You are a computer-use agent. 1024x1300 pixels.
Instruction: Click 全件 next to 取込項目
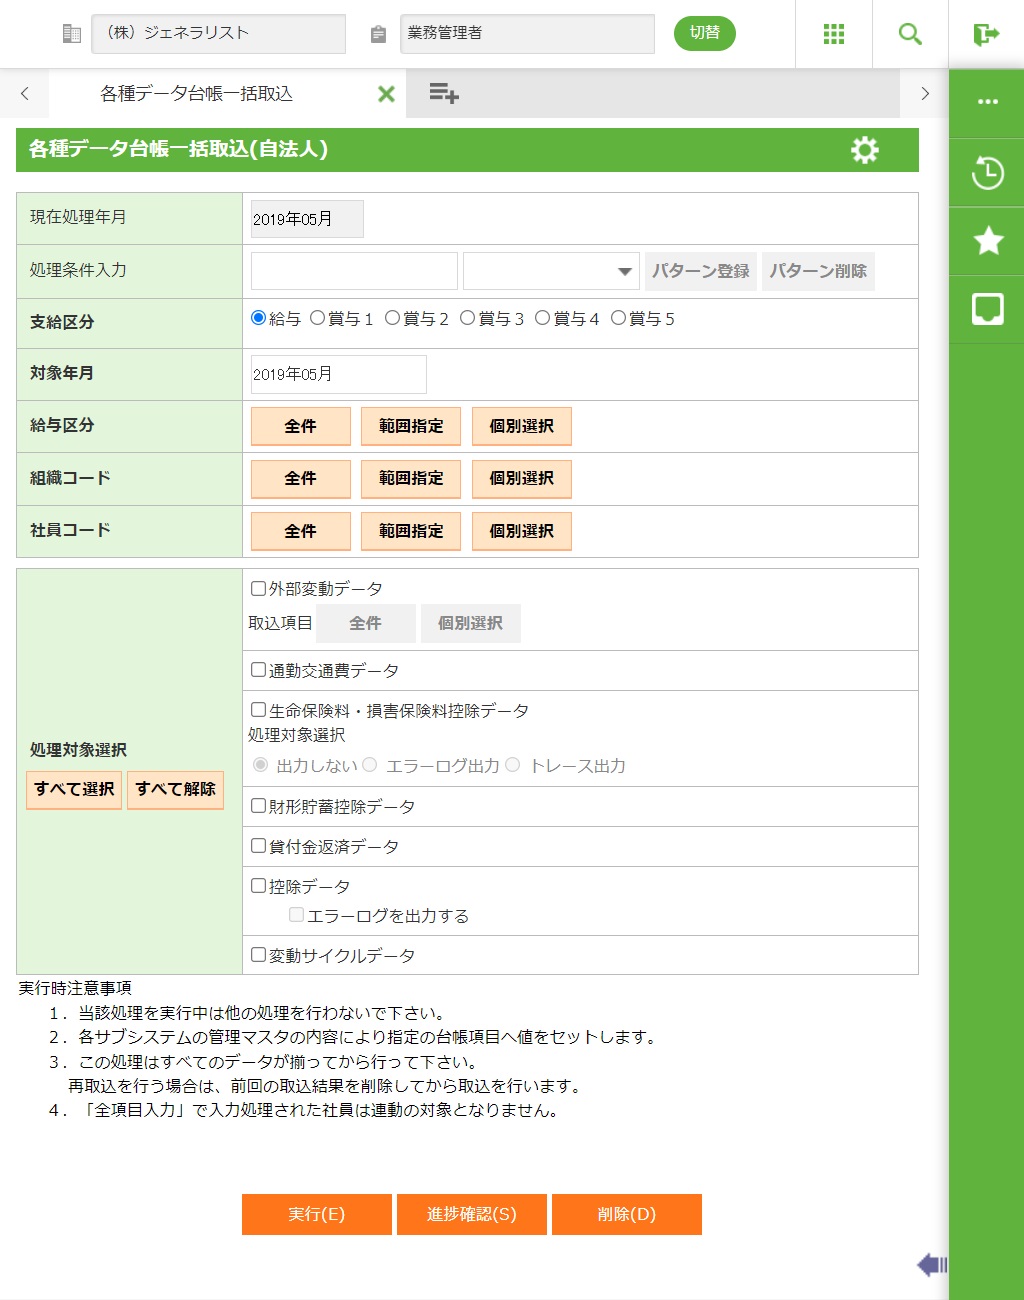point(365,623)
